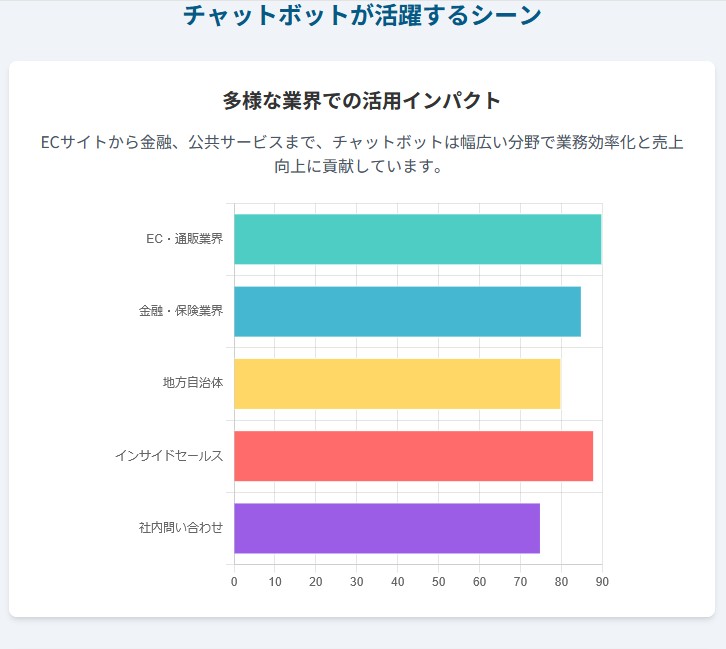Click the 10 tick on the x-axis

(275, 582)
